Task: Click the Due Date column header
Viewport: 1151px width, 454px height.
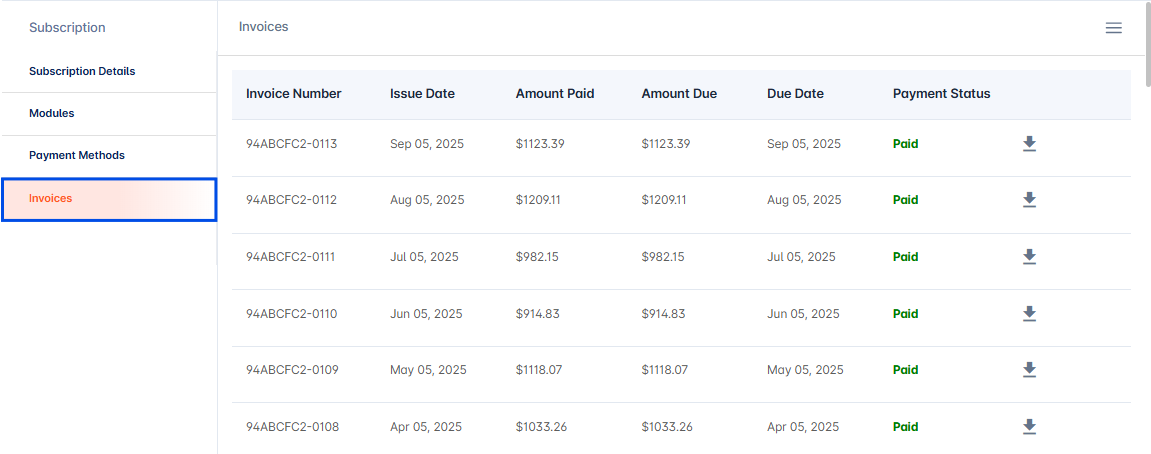Action: pos(795,94)
